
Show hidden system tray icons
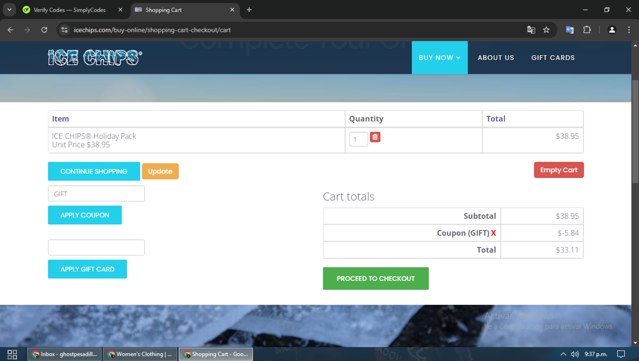(x=563, y=354)
